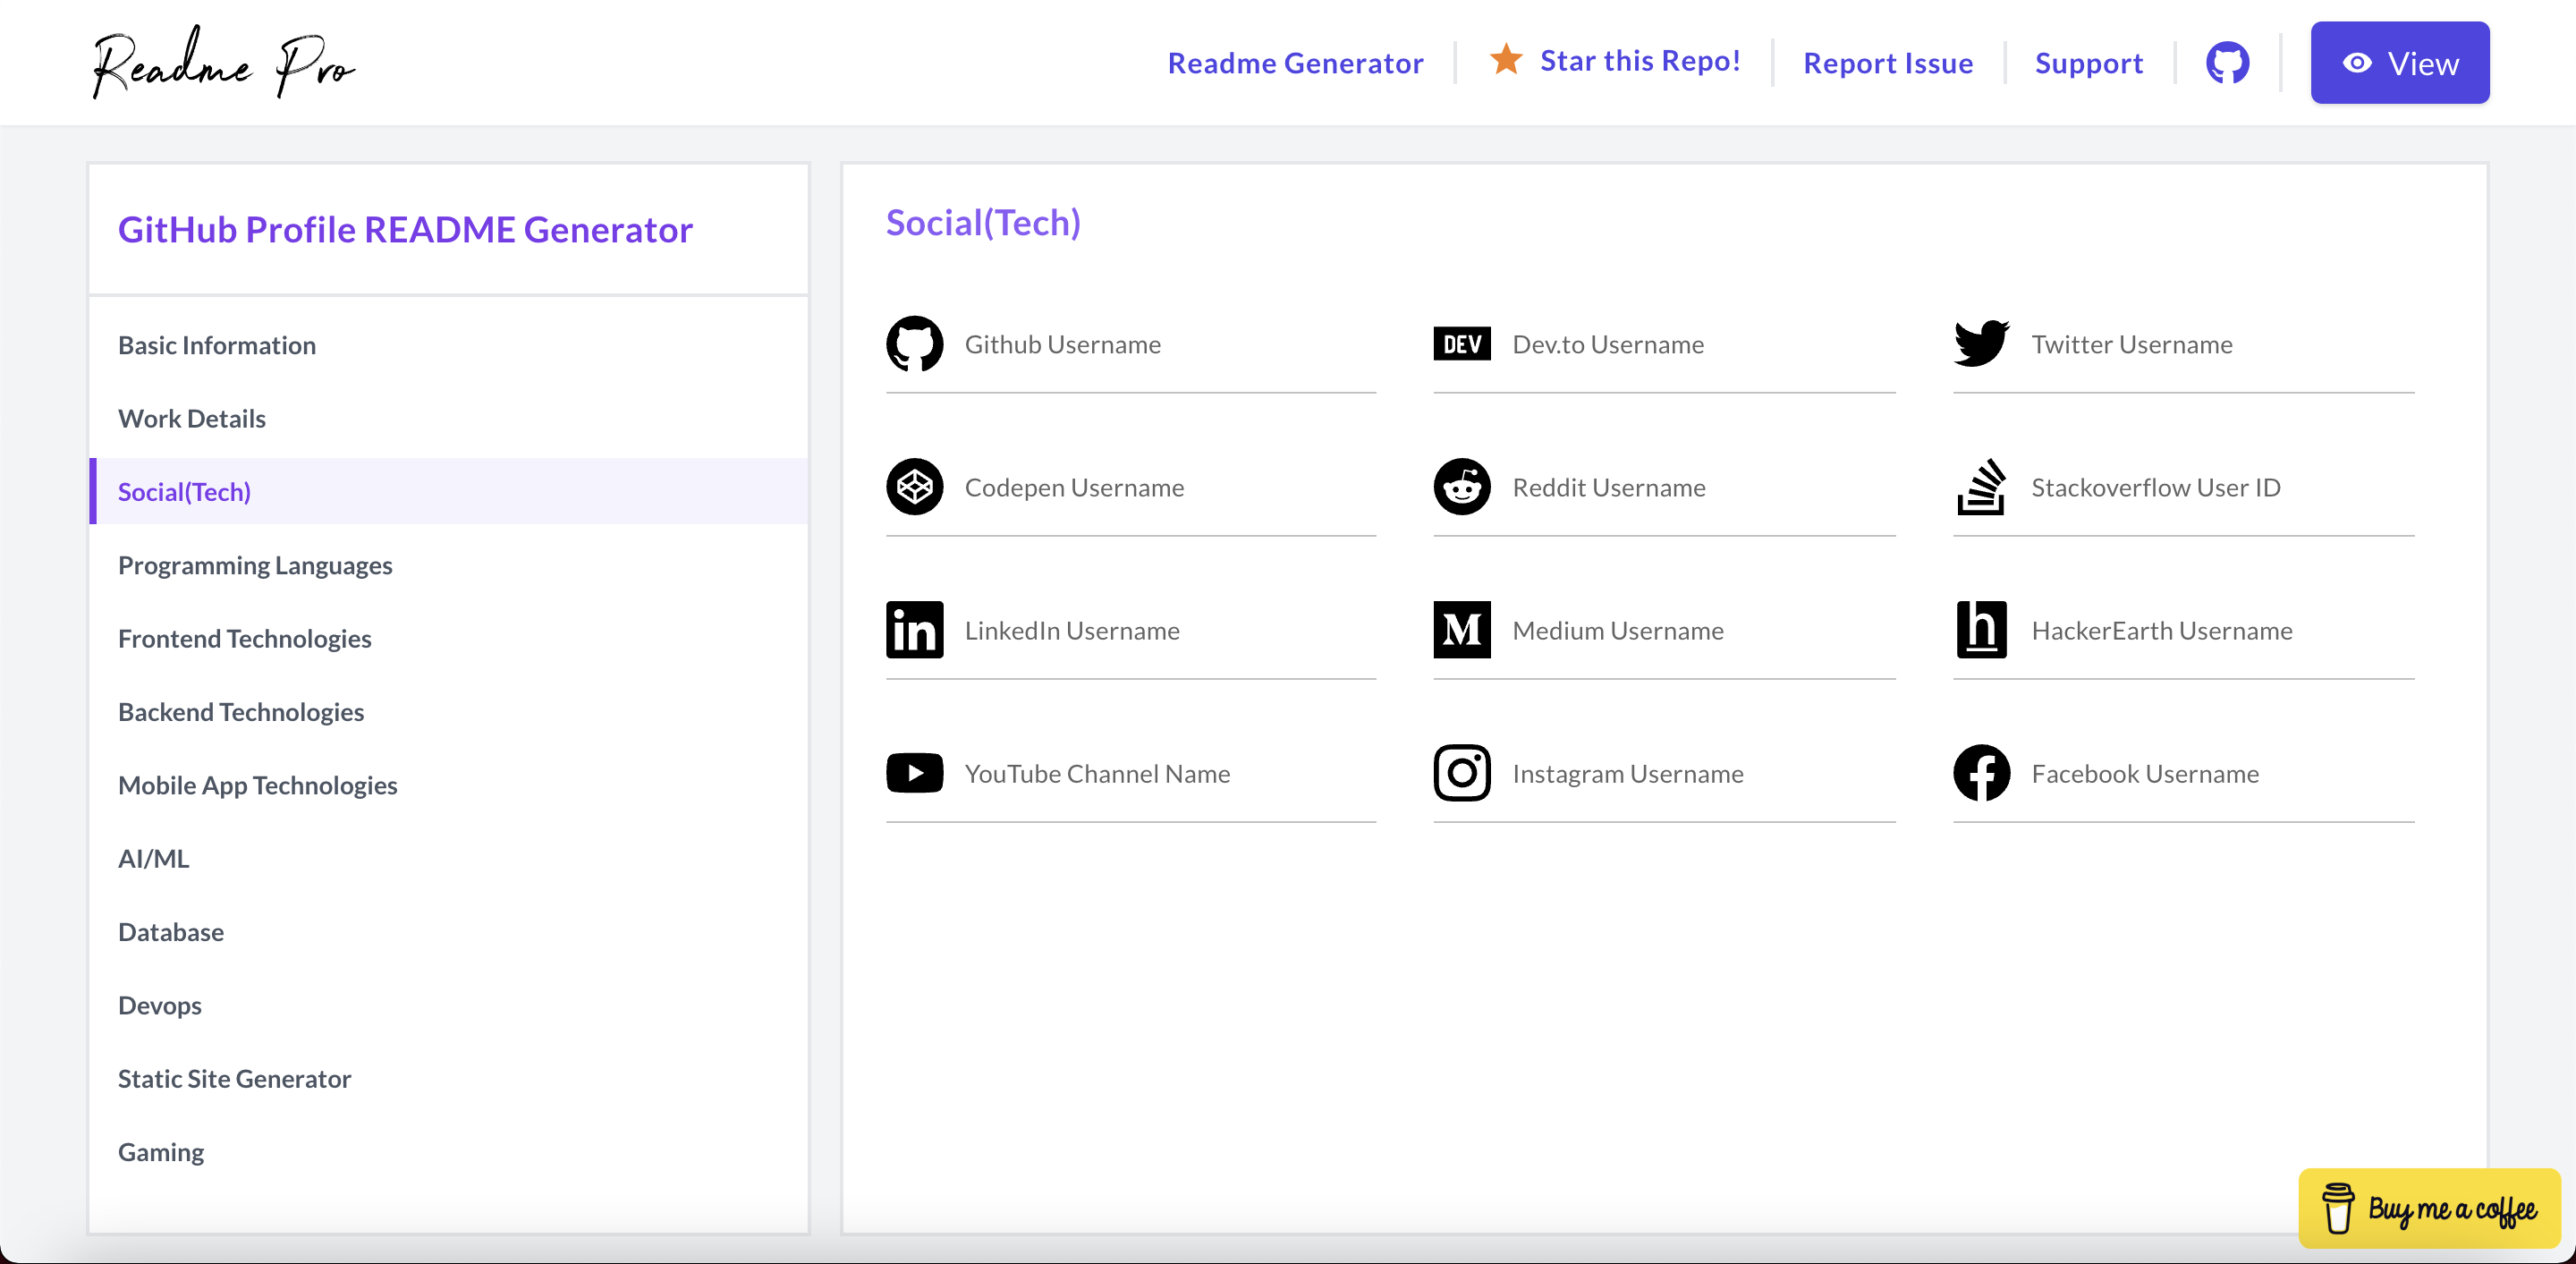Viewport: 2576px width, 1264px height.
Task: Click the Stackoverflow icon
Action: [1981, 487]
